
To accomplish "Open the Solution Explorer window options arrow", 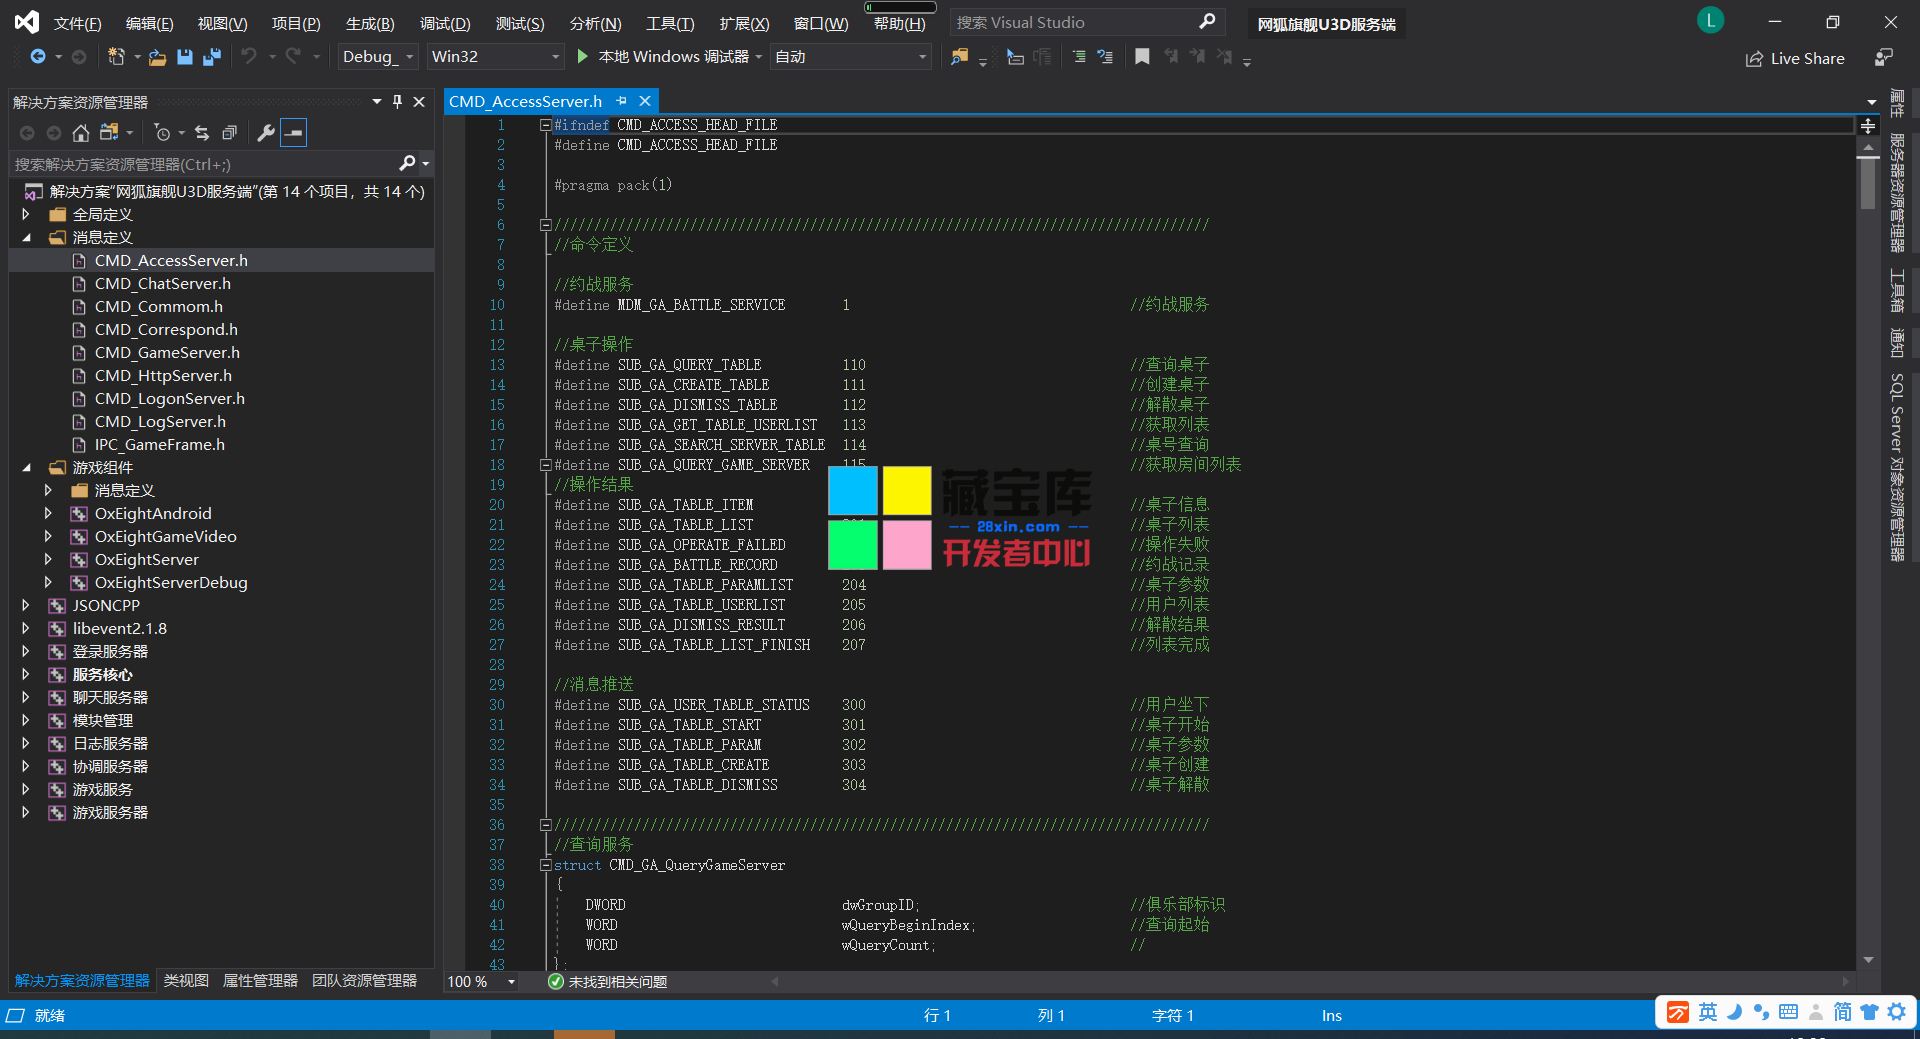I will tap(376, 102).
